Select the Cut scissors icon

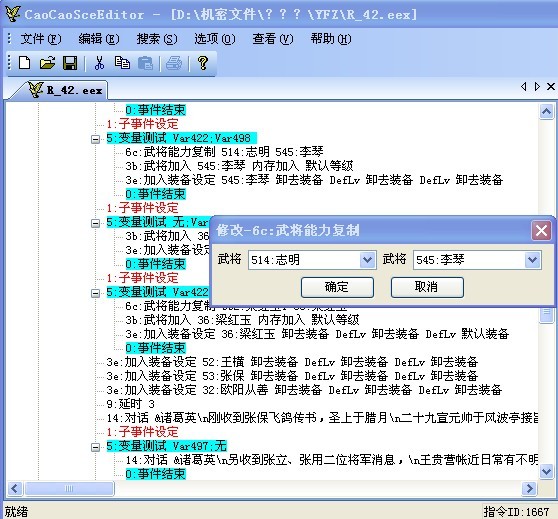[x=99, y=63]
